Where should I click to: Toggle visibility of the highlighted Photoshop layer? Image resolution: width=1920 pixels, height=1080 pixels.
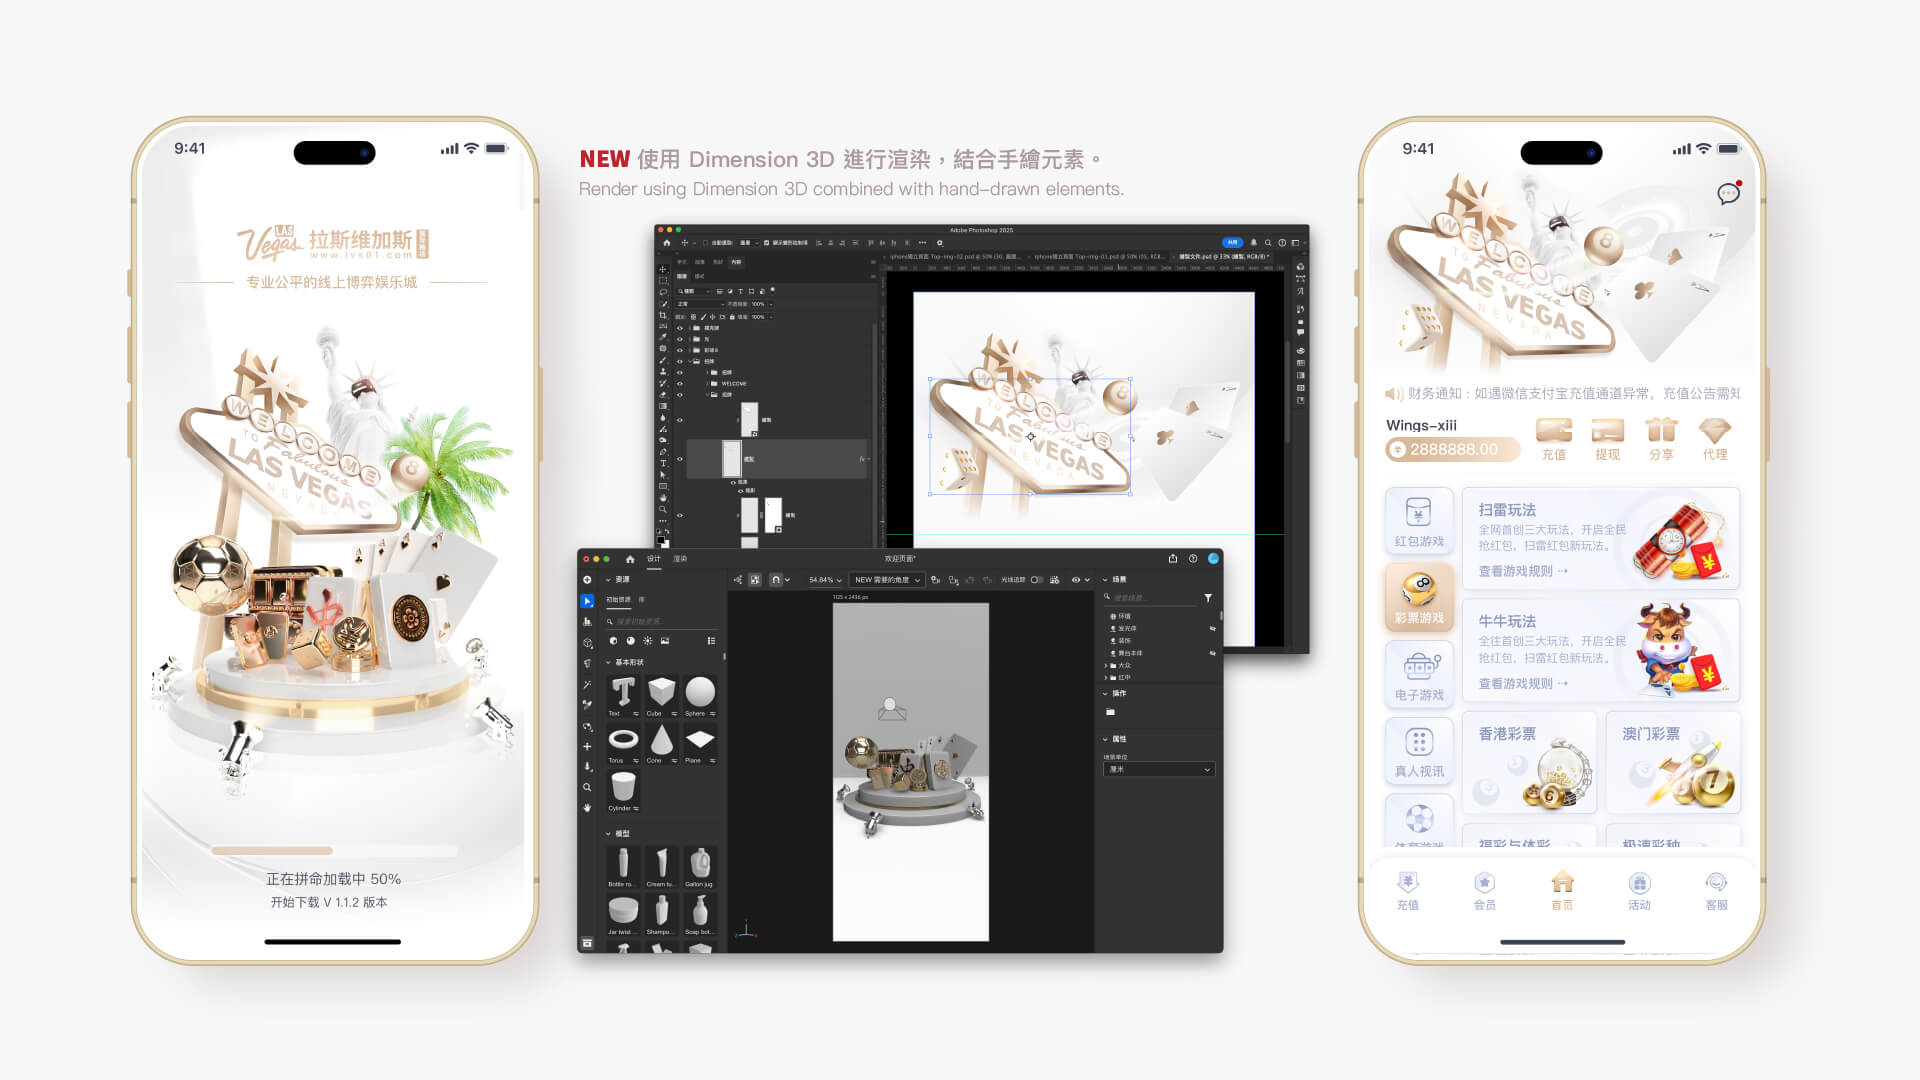680,459
